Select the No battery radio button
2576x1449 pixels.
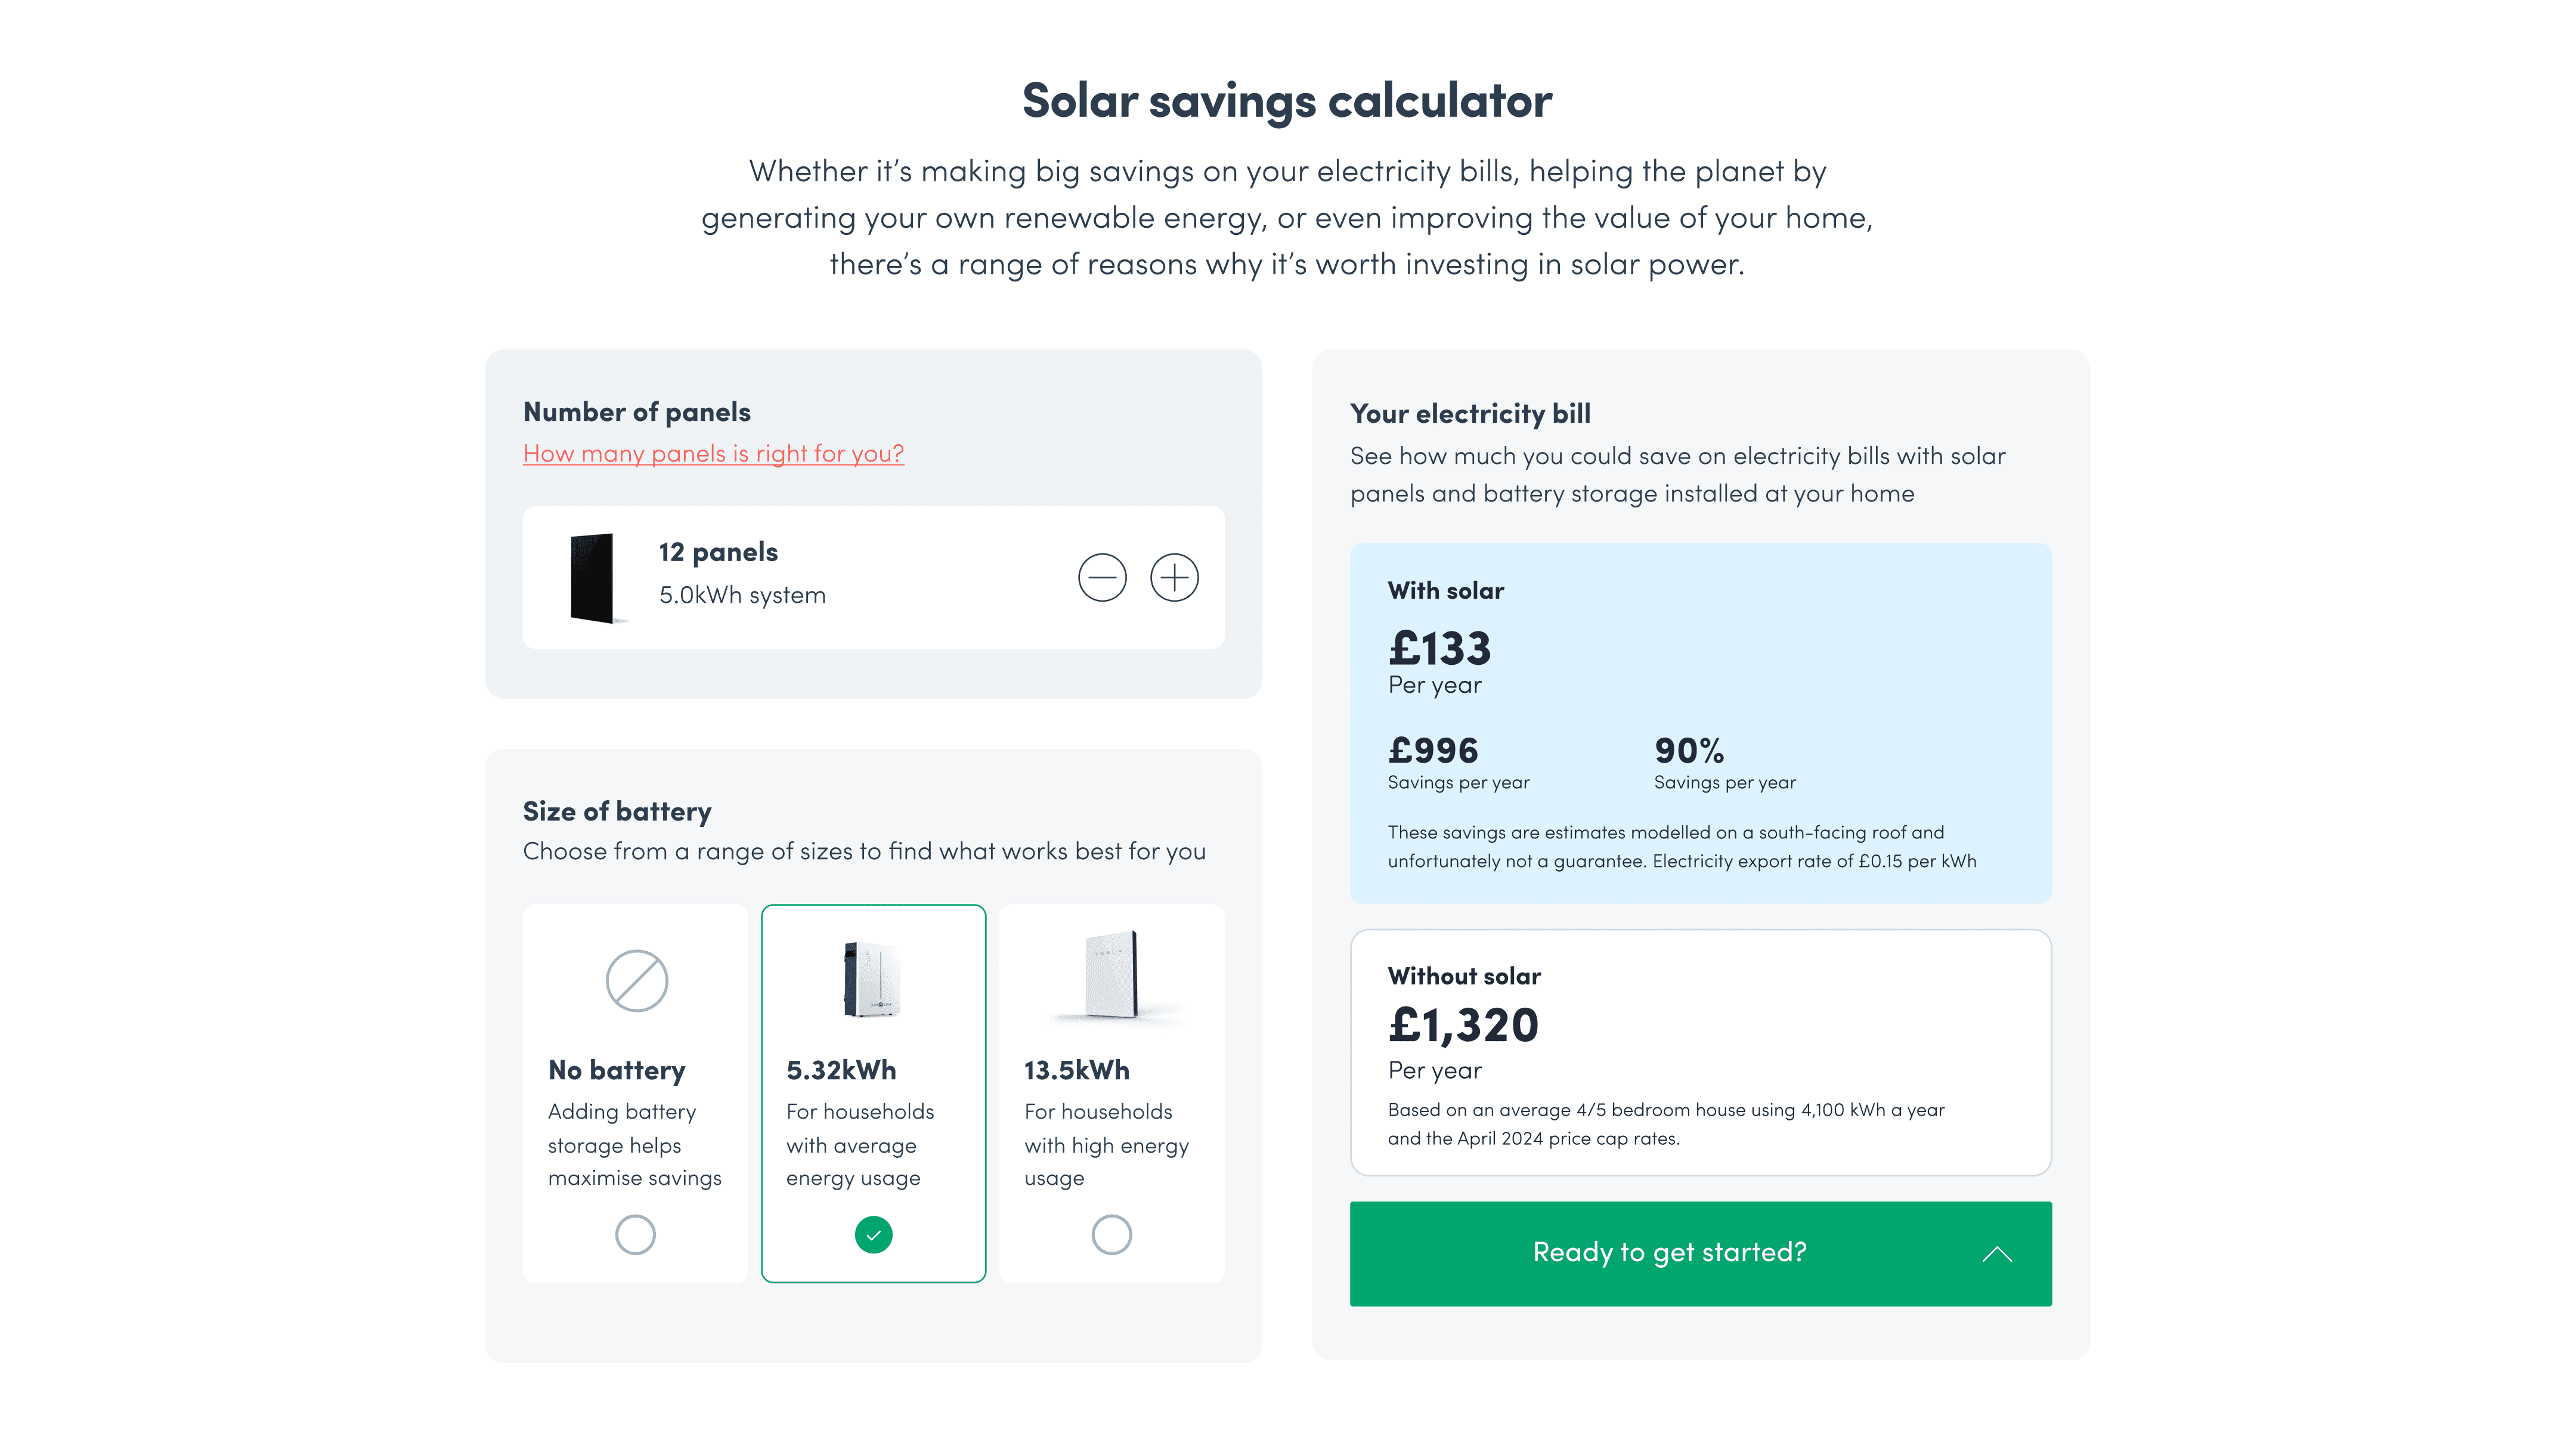point(635,1235)
